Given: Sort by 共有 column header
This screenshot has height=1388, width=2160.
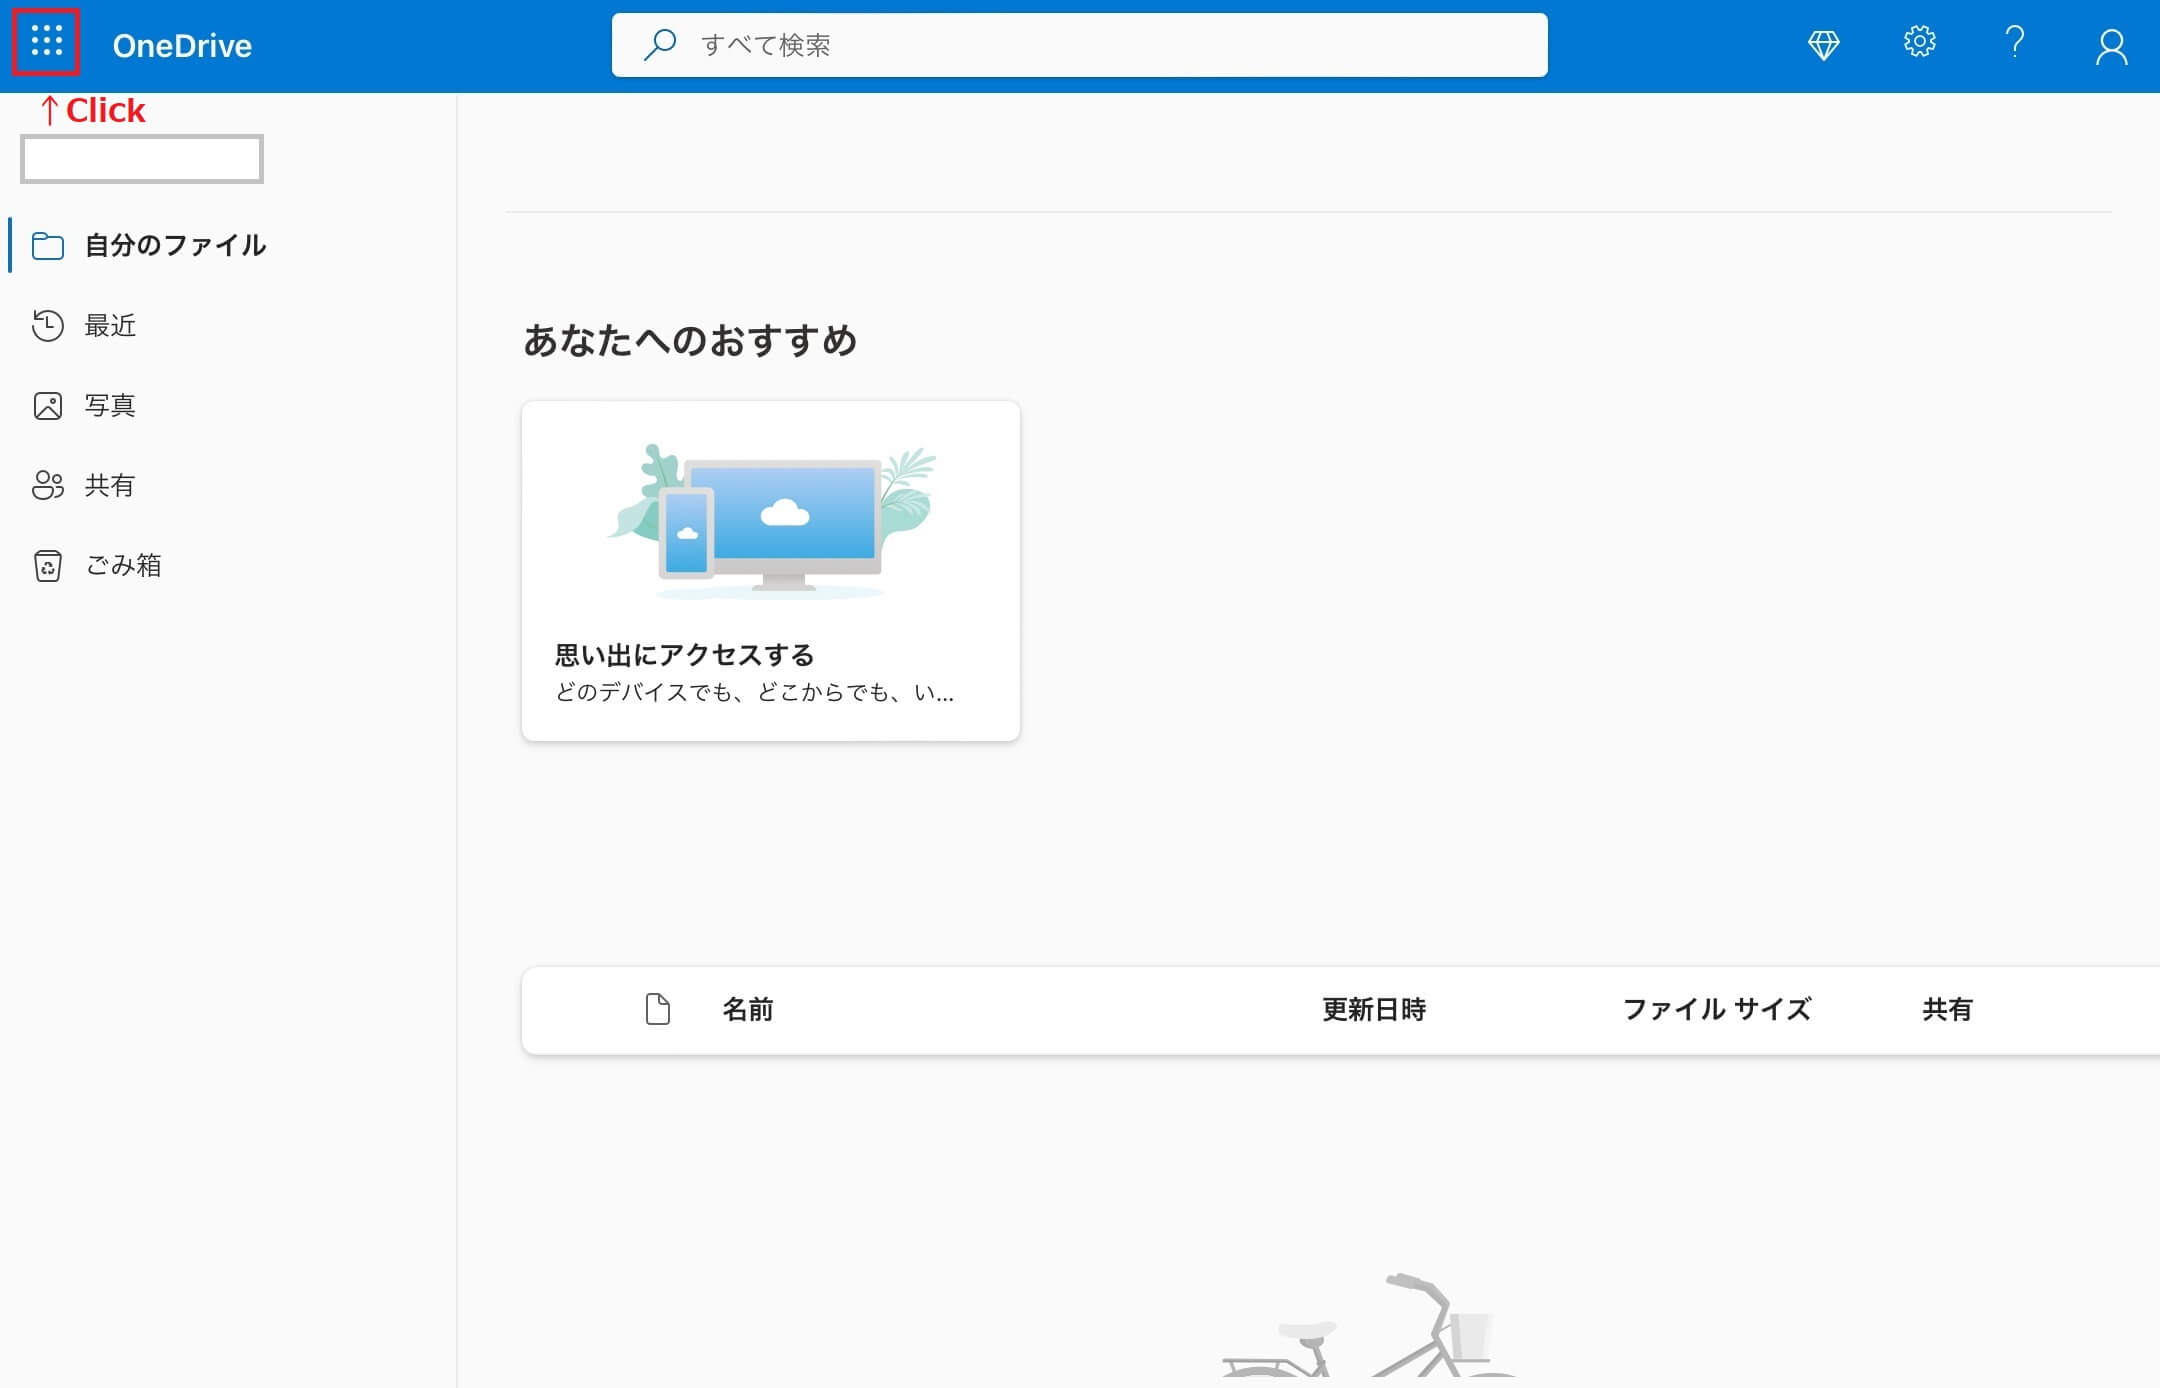Looking at the screenshot, I should coord(1947,1010).
